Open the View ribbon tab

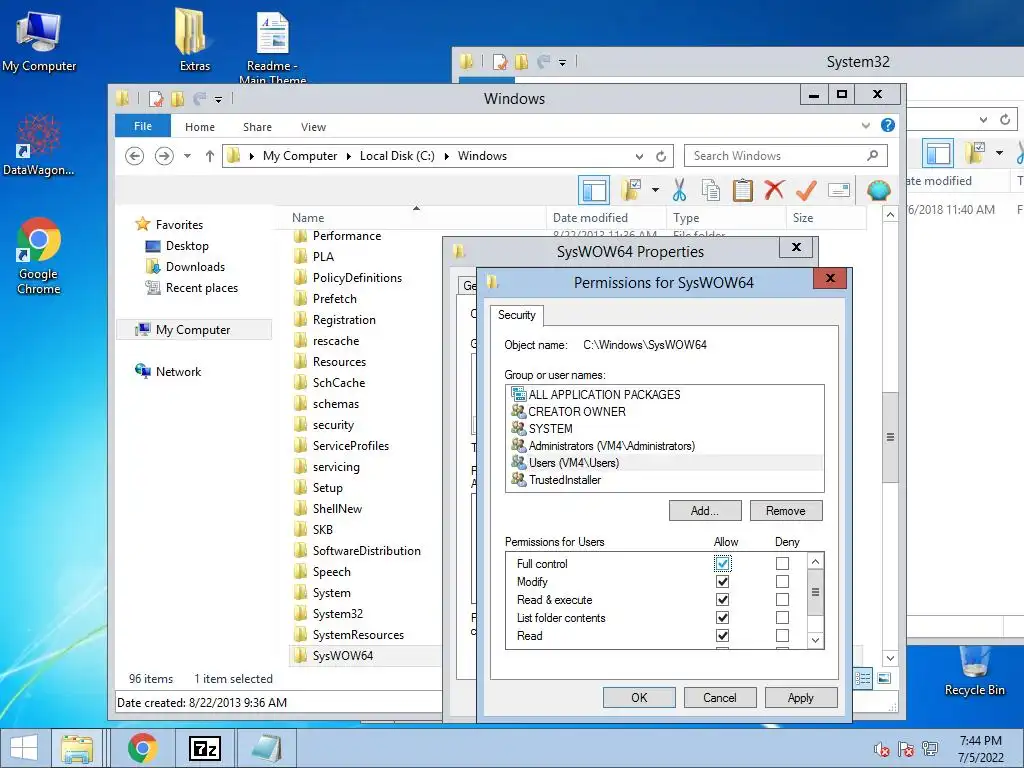pos(313,127)
